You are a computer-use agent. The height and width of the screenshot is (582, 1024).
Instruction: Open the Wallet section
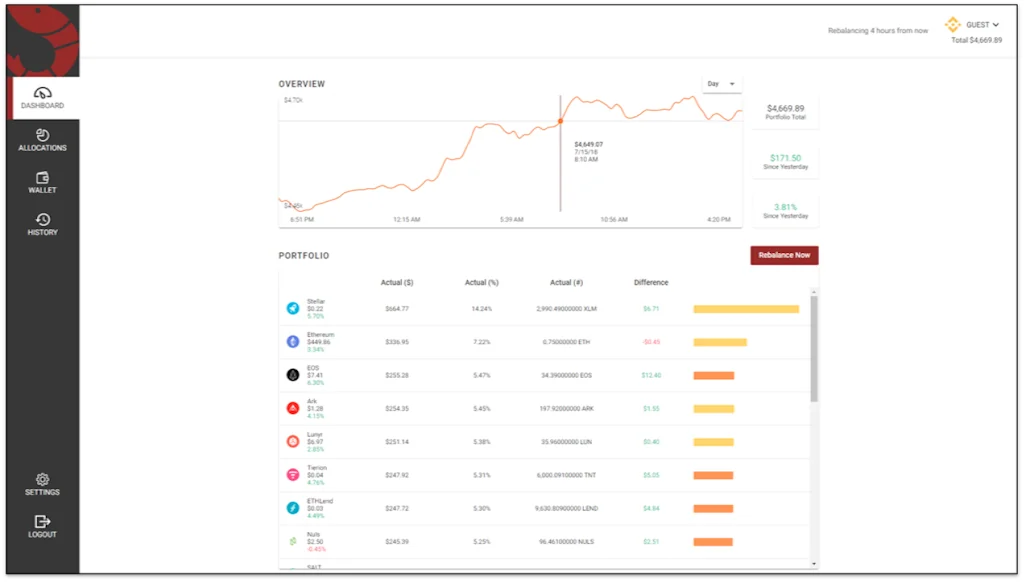[42, 182]
